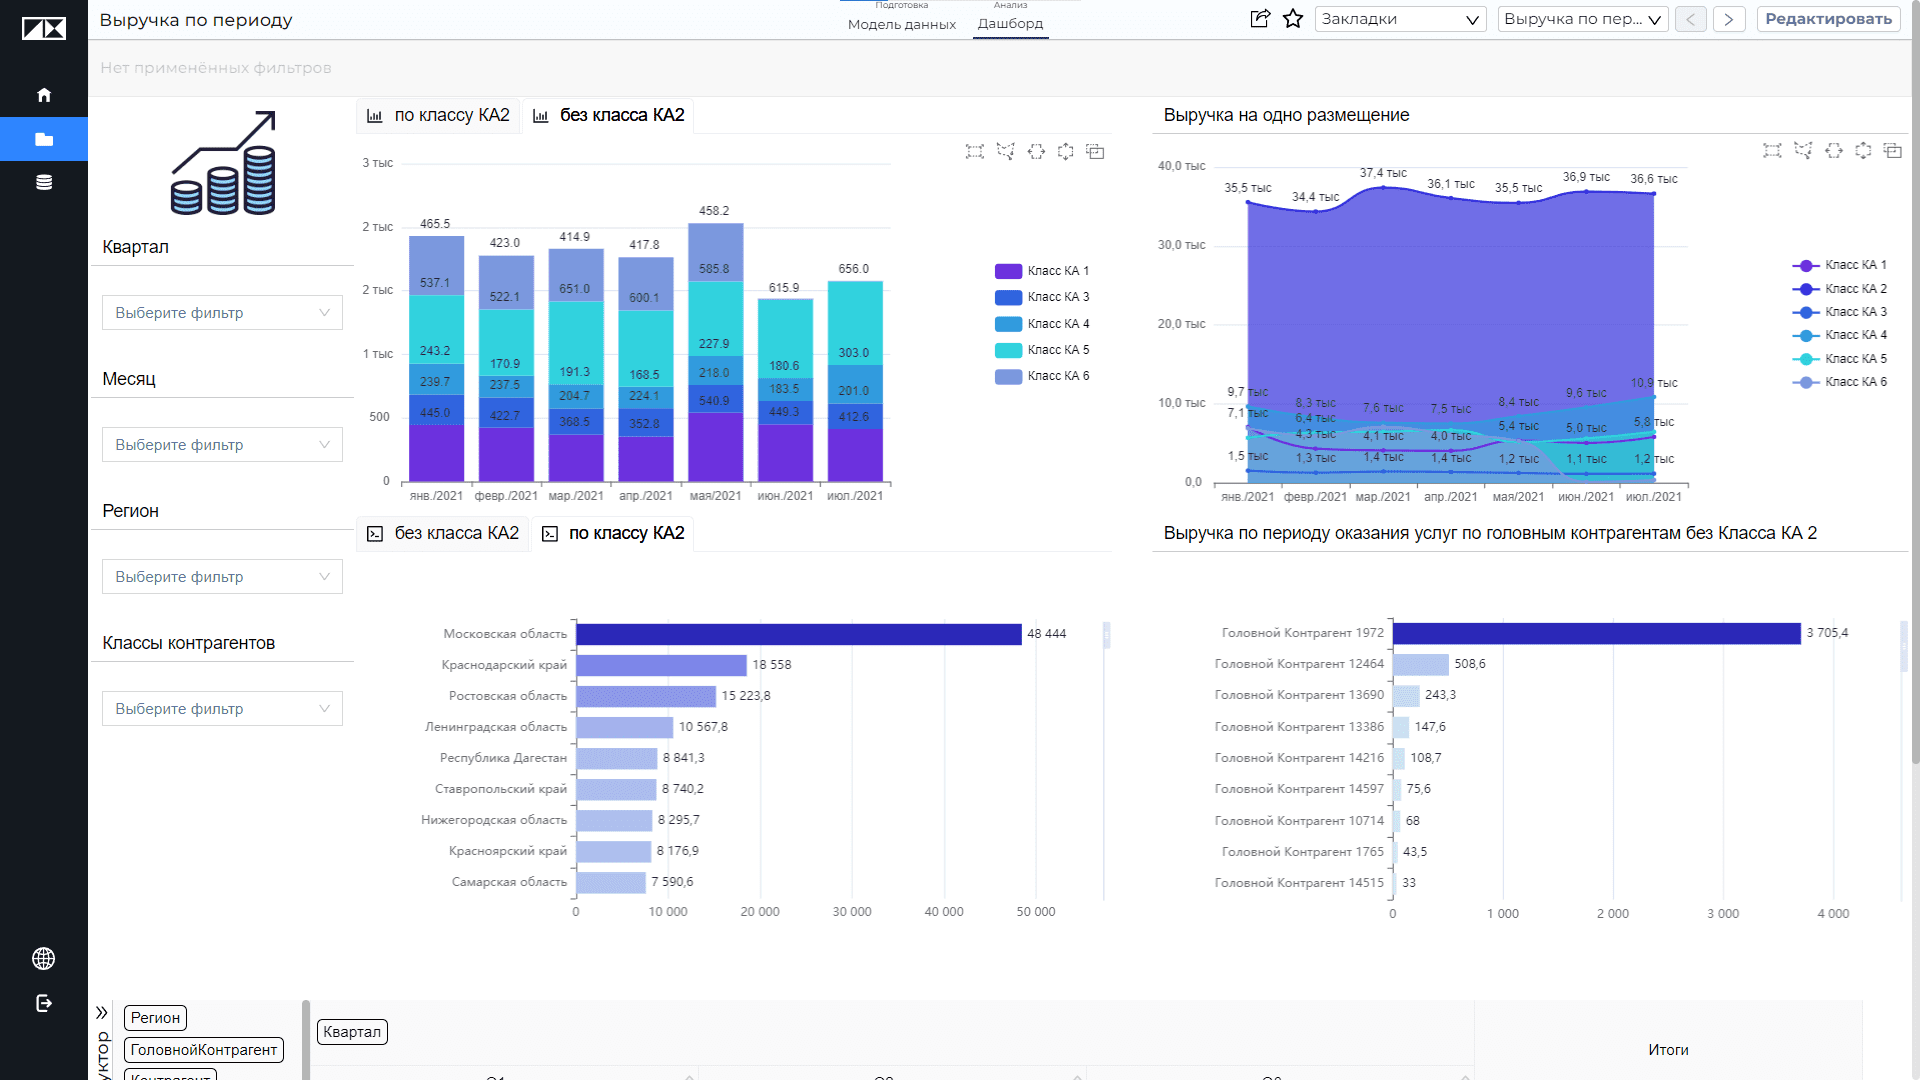Toggle Класс КА 4 in stacked bar legend
The image size is (1920, 1080).
tap(1042, 324)
